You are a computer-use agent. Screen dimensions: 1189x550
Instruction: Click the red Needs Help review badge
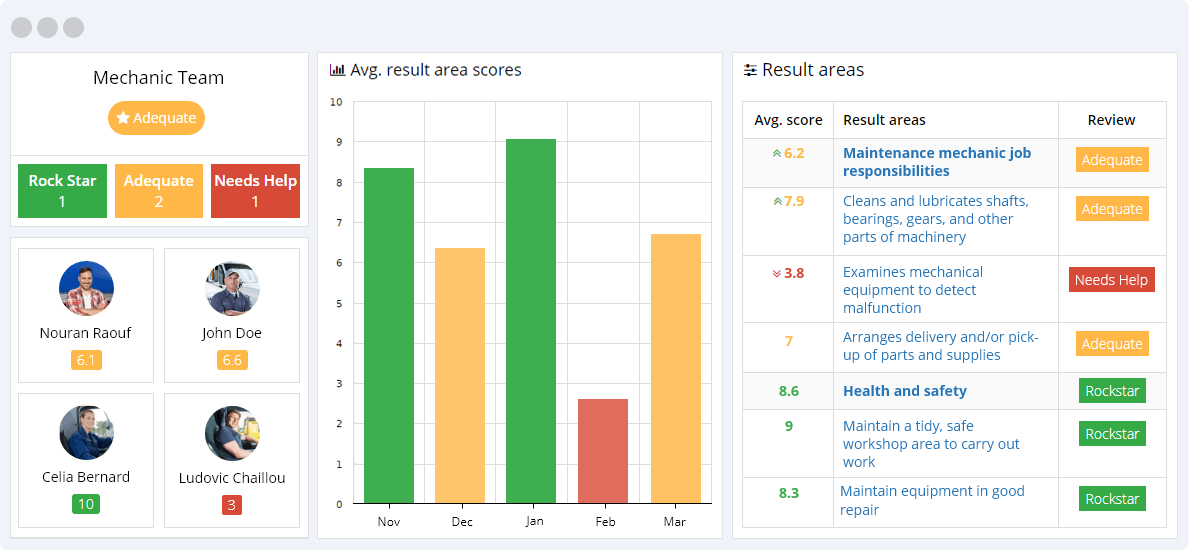(1111, 280)
